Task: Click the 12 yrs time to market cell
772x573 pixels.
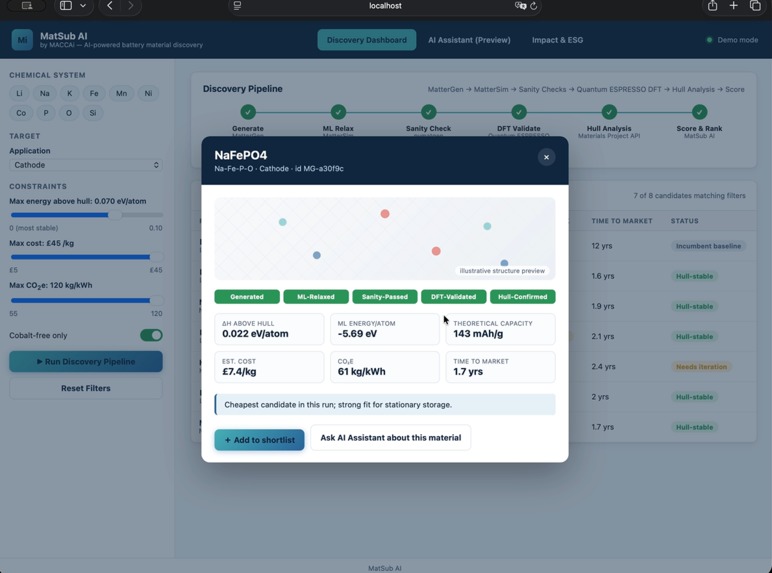Action: click(x=602, y=246)
